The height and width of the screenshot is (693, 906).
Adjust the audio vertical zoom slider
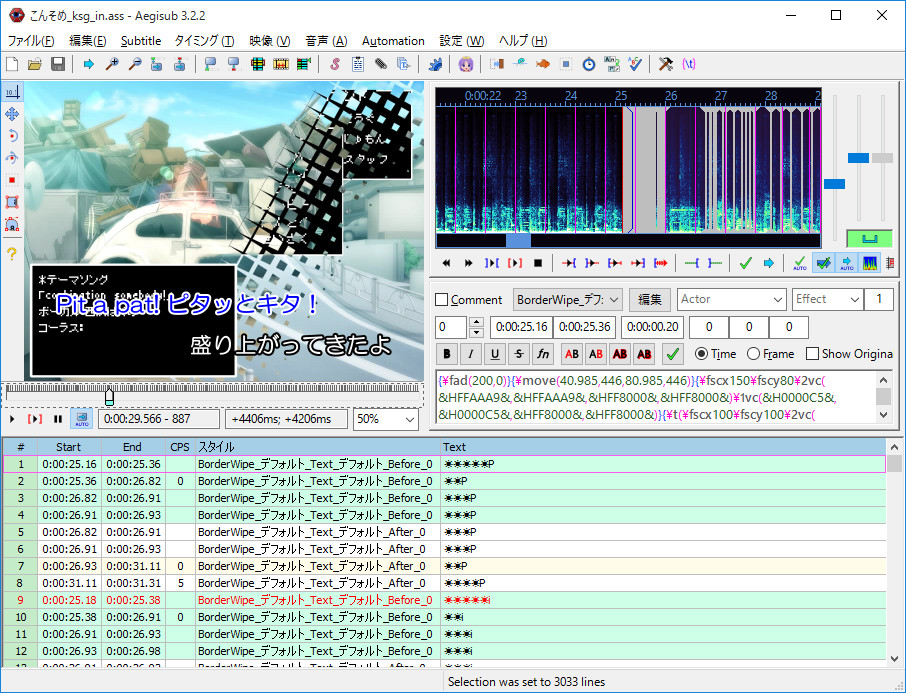tap(858, 158)
